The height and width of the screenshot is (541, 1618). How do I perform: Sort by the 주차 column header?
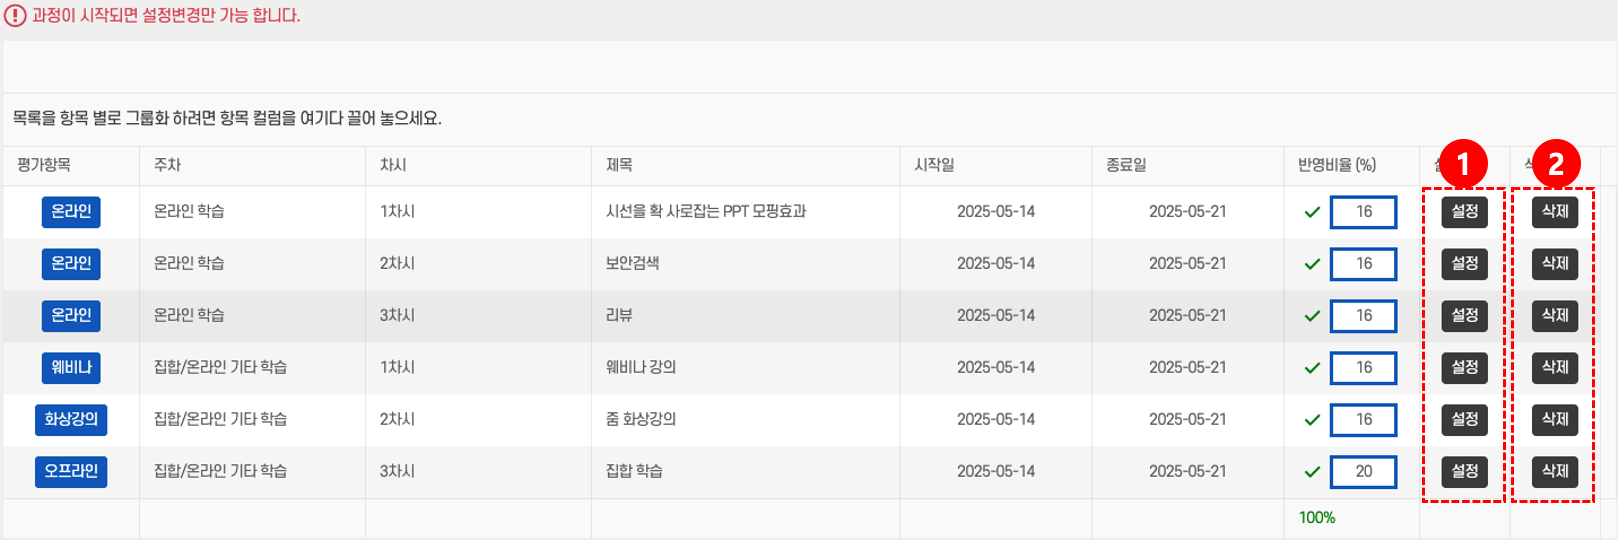pyautogui.click(x=167, y=165)
